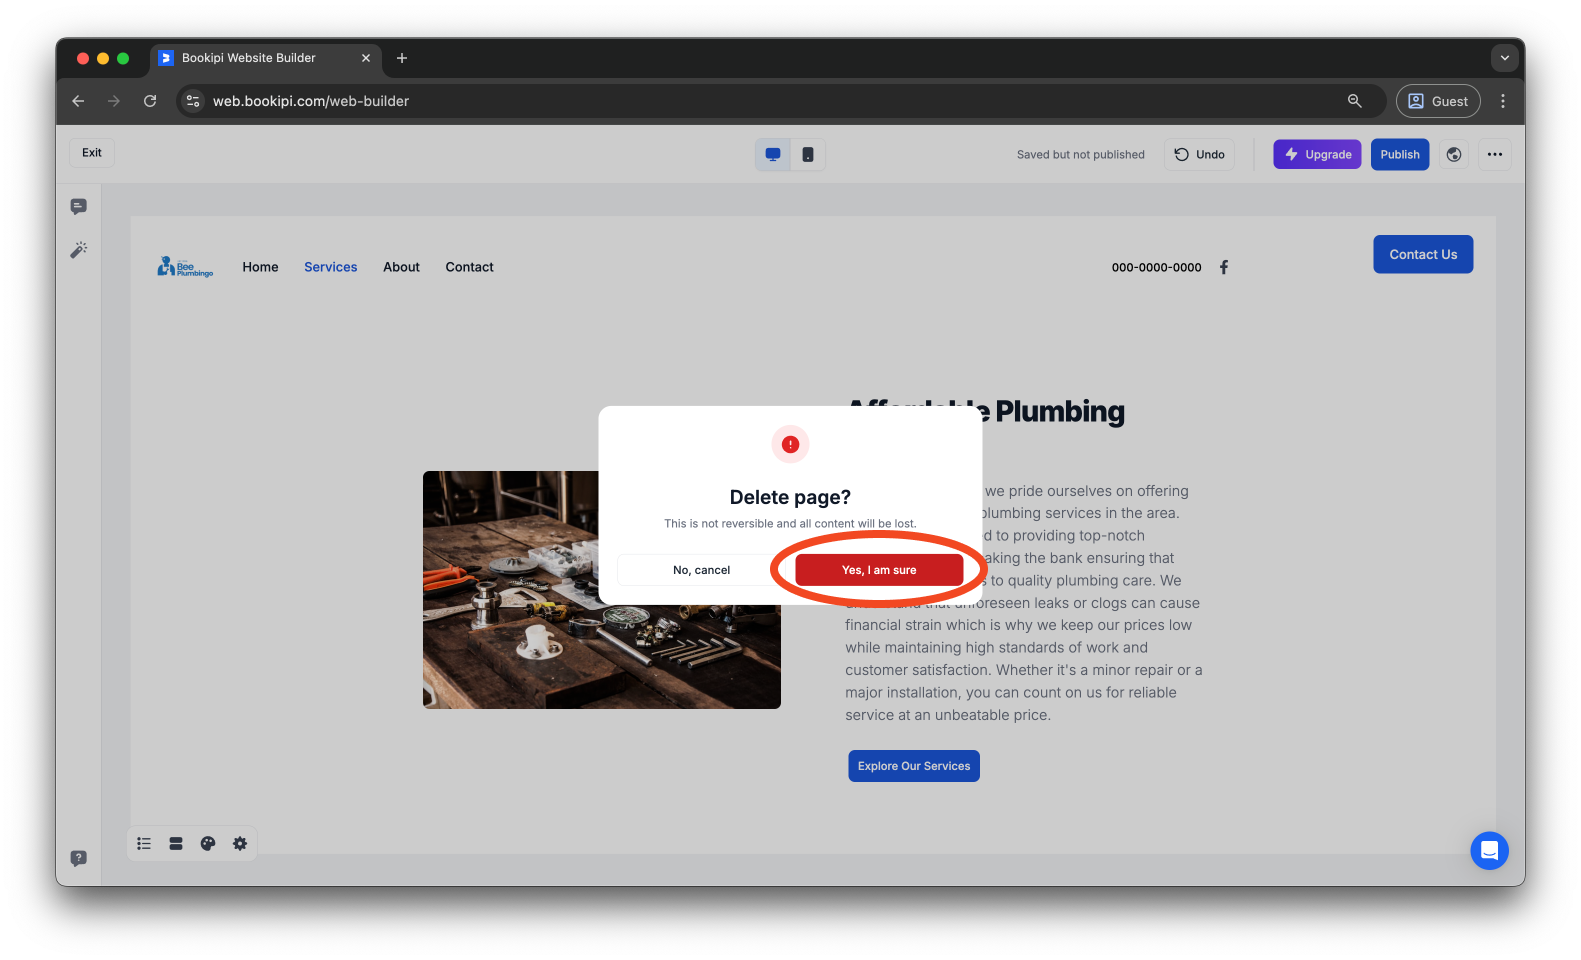The image size is (1581, 960).
Task: Open the three-dot more options menu
Action: [x=1494, y=155]
